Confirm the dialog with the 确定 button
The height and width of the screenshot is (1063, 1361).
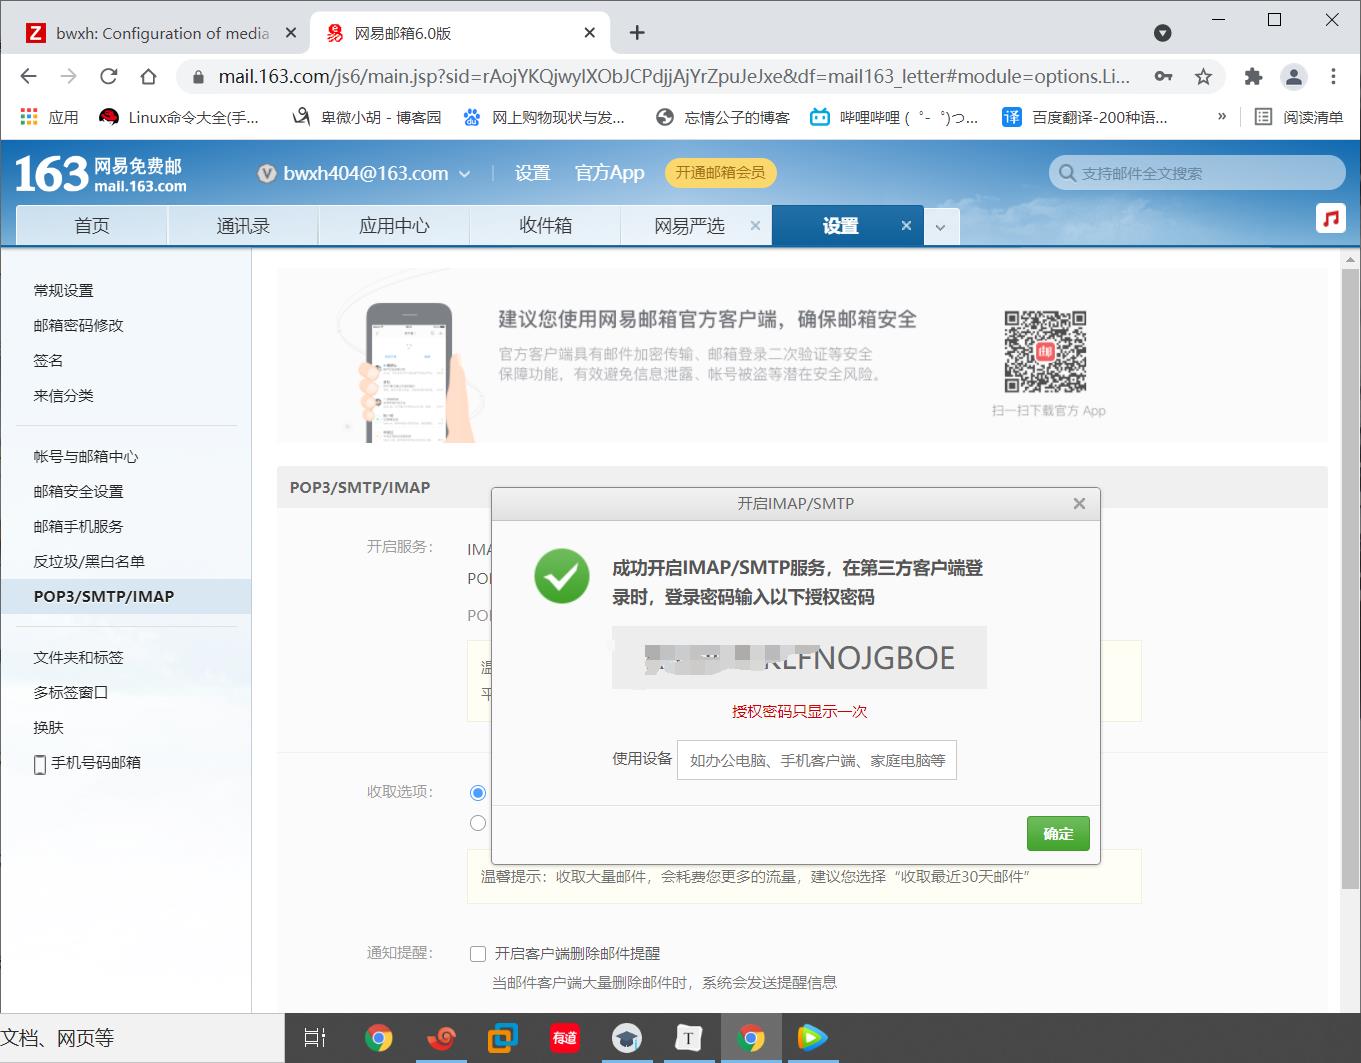point(1058,834)
